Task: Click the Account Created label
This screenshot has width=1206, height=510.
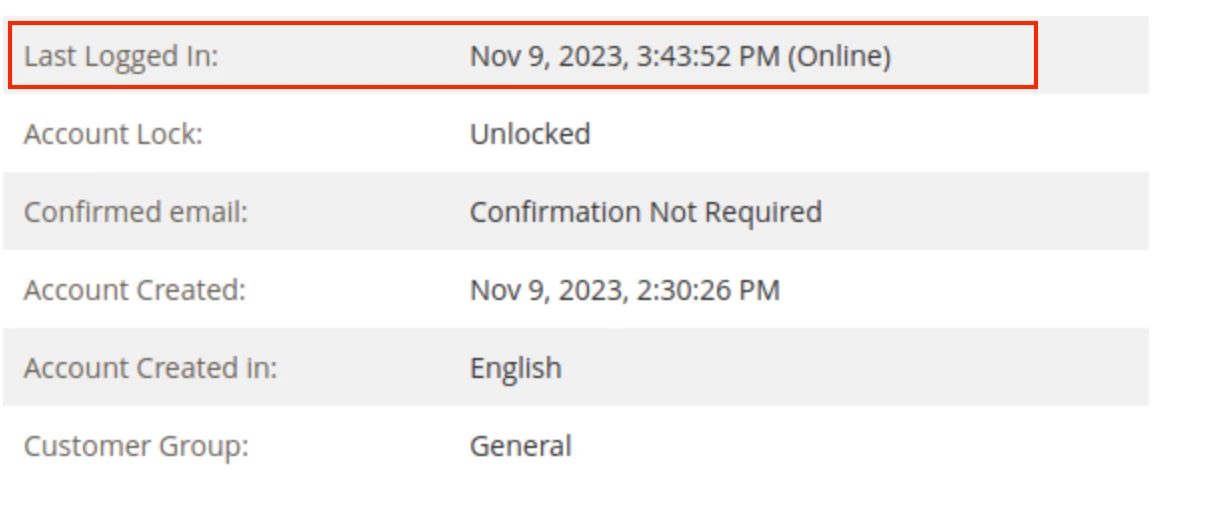Action: [135, 290]
